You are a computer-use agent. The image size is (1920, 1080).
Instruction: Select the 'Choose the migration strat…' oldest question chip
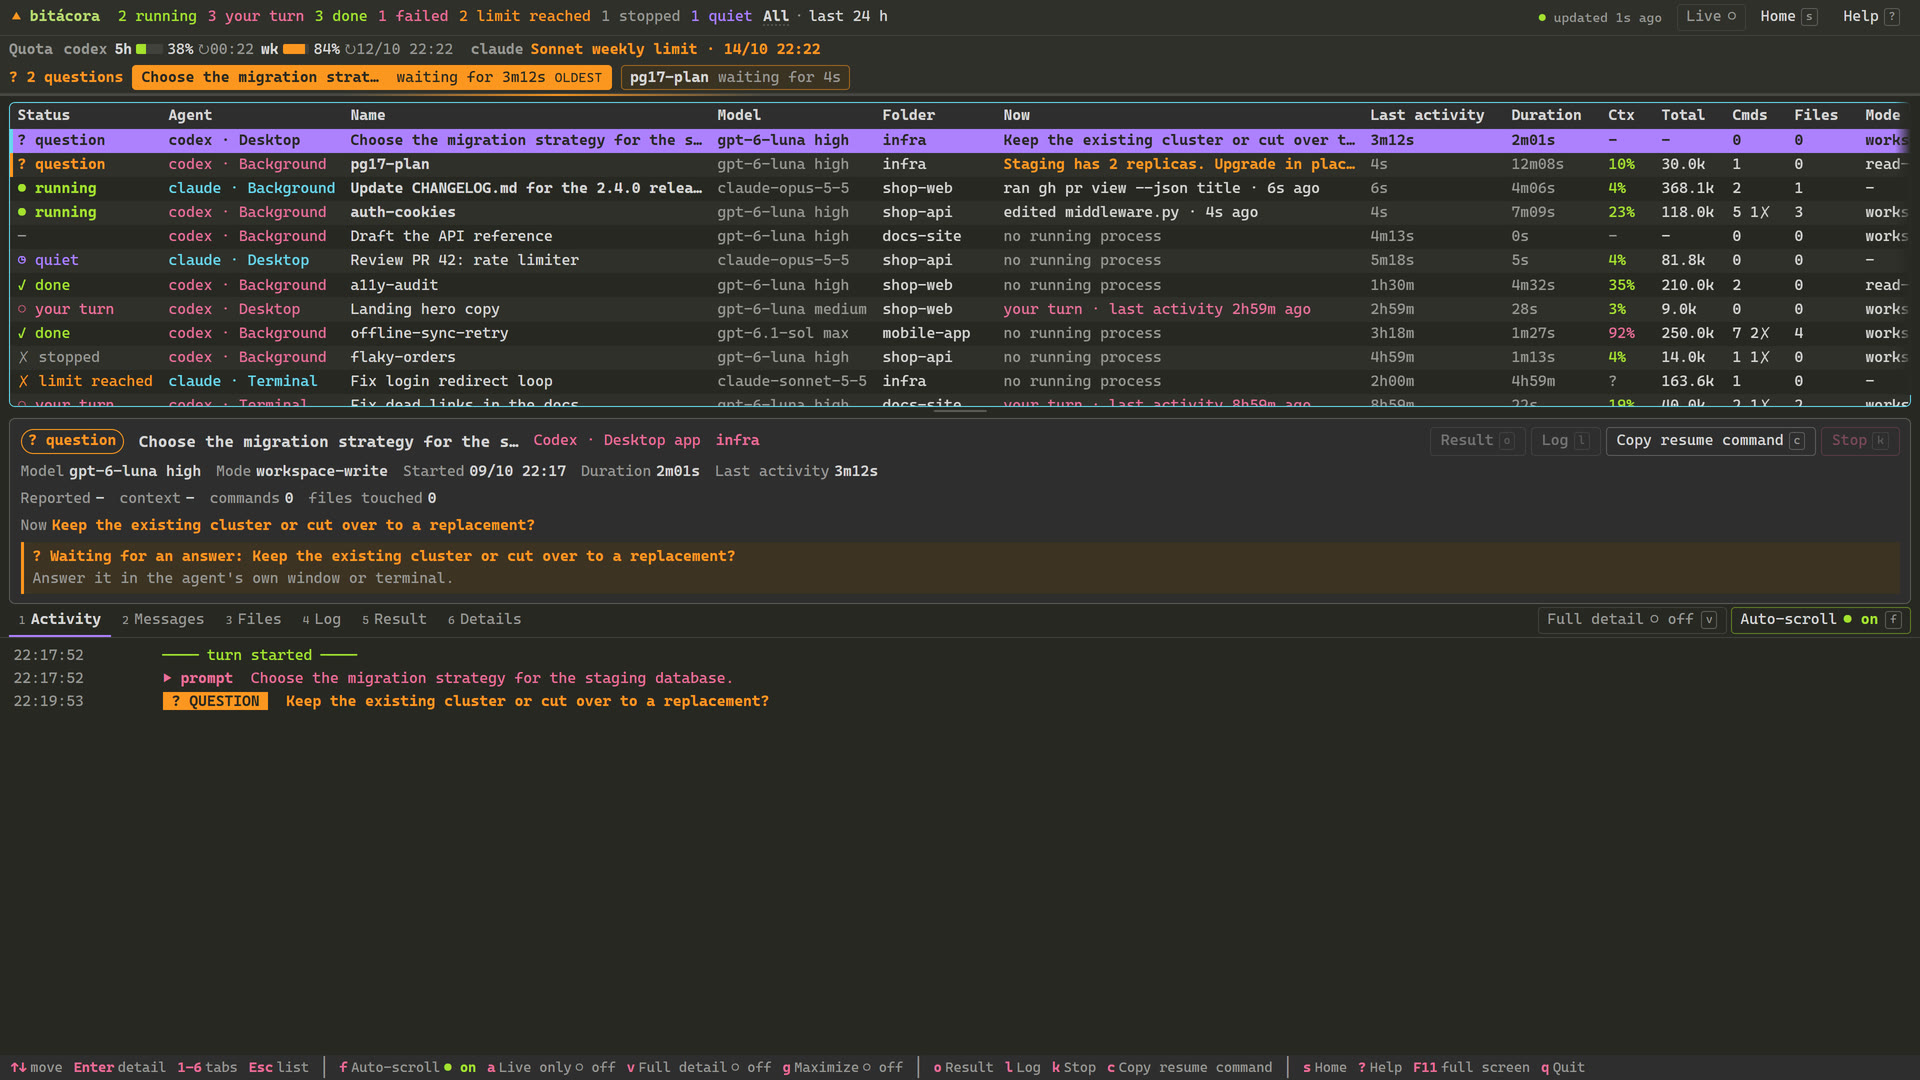click(371, 77)
